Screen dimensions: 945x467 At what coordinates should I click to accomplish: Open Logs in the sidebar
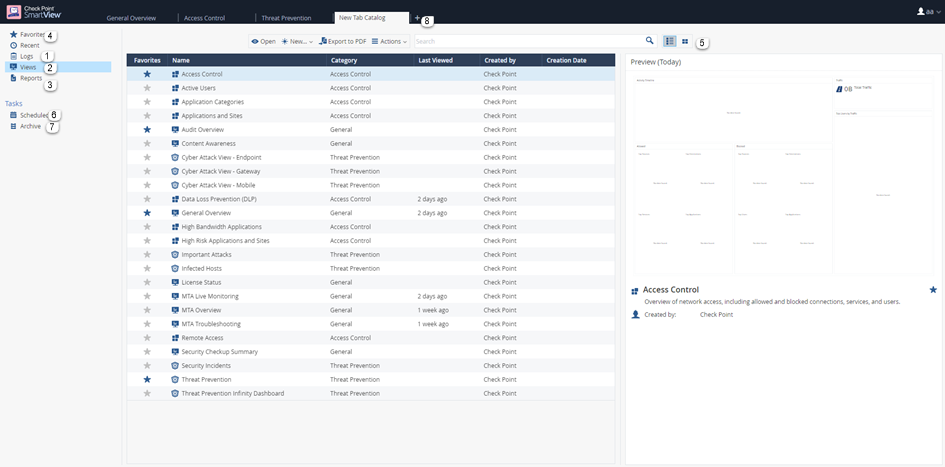(22, 56)
